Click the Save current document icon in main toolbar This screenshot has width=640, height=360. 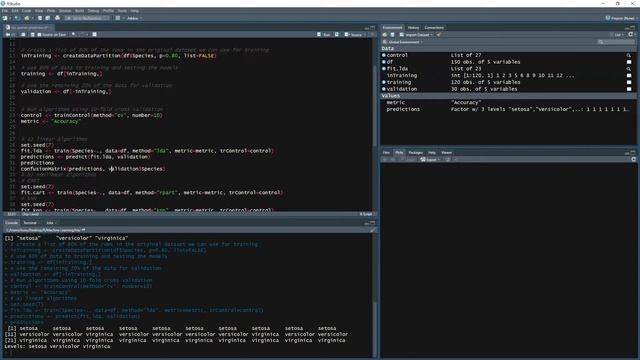click(40, 18)
